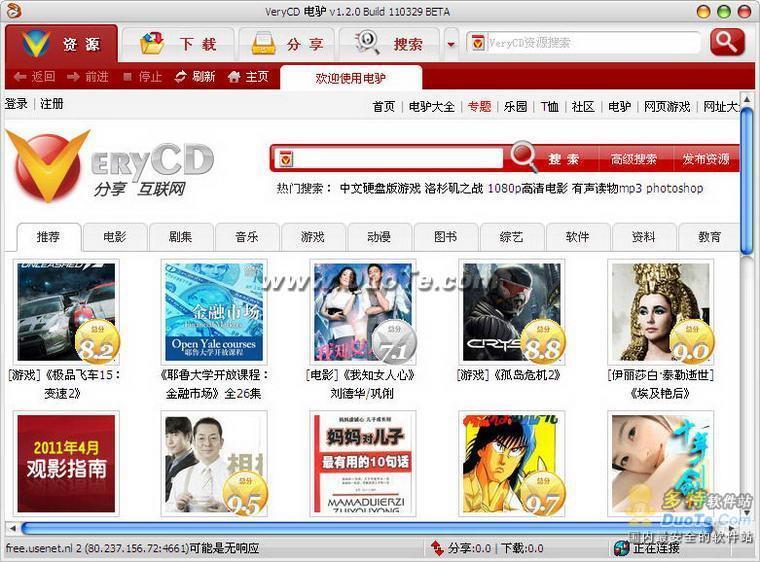
Task: Open 电驴 navigation link
Action: click(x=619, y=106)
